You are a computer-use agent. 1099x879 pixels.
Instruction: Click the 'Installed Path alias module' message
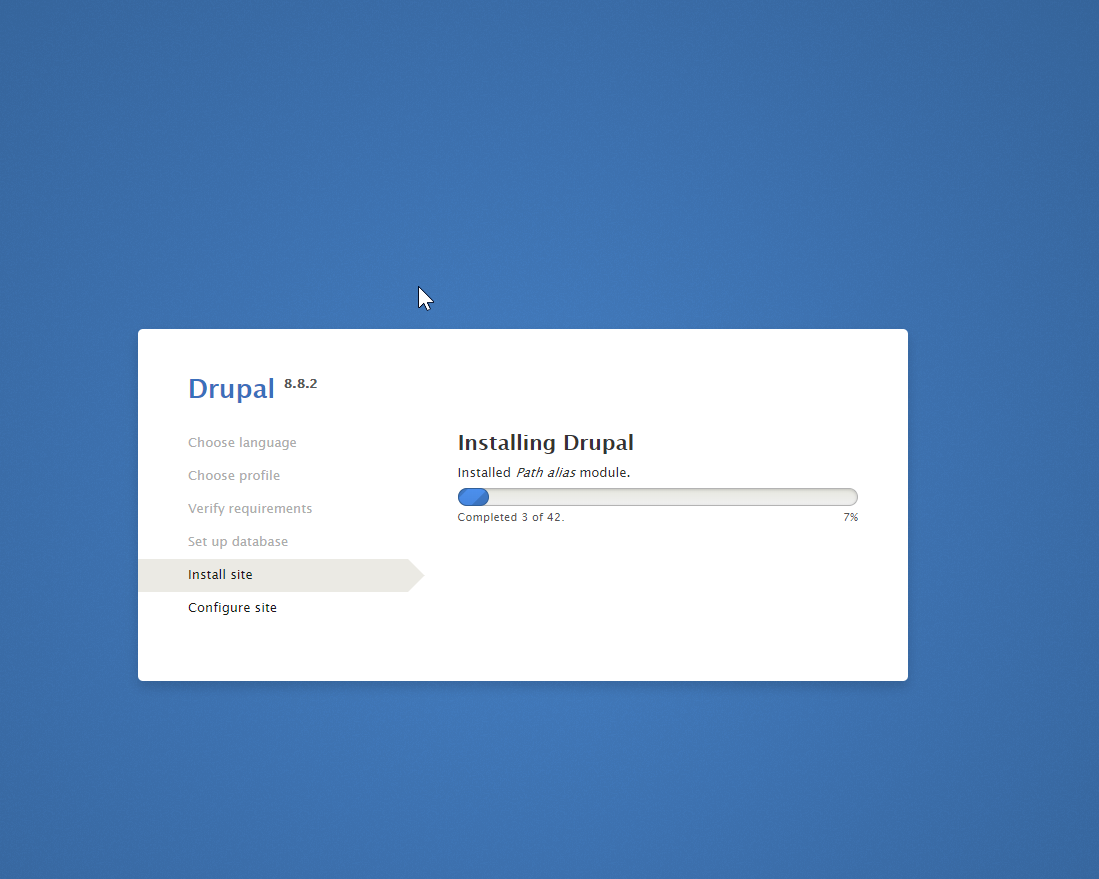click(544, 472)
